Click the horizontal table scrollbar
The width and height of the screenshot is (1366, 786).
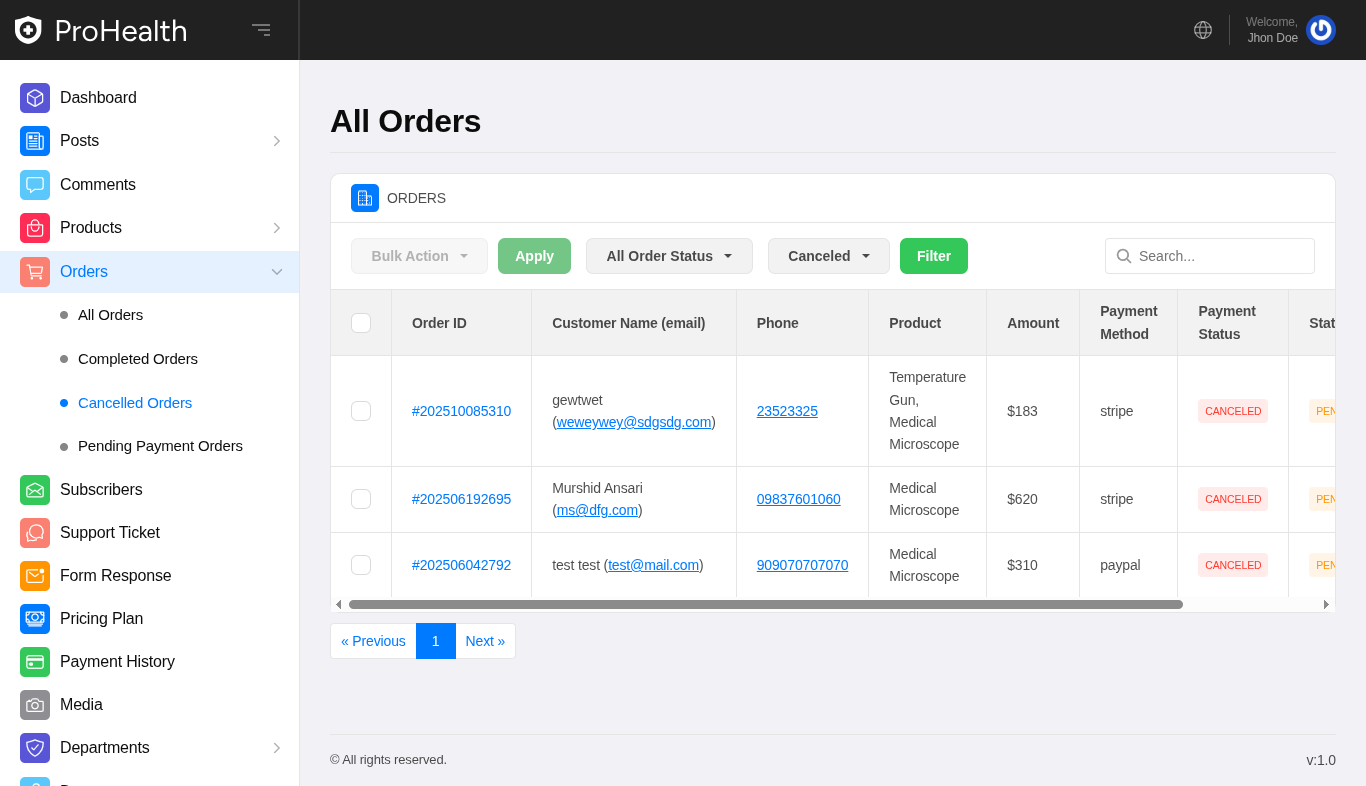coord(765,605)
